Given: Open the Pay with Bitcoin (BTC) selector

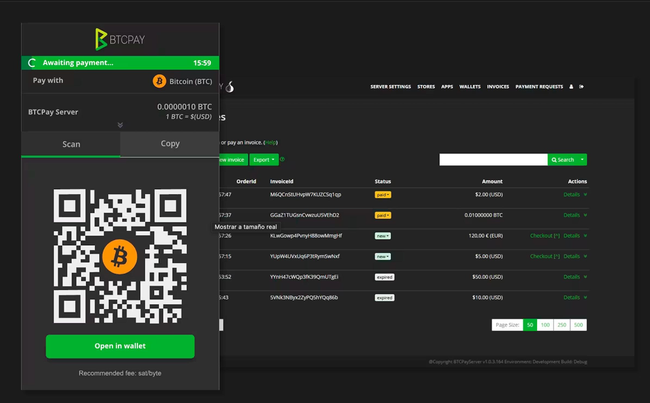Looking at the screenshot, I should (x=182, y=81).
